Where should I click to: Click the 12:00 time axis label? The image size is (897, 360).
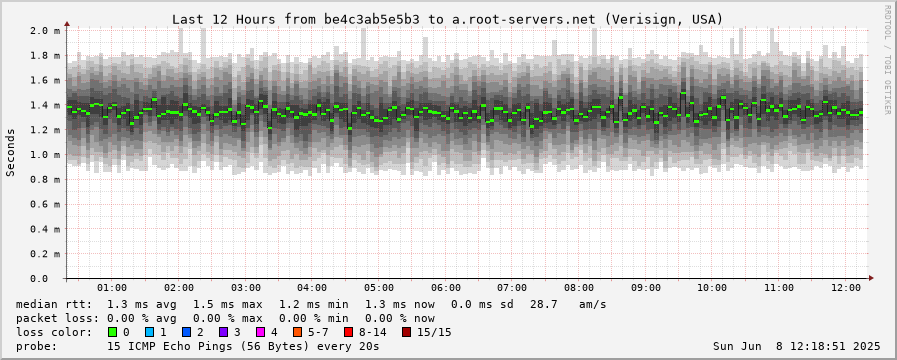coord(846,288)
